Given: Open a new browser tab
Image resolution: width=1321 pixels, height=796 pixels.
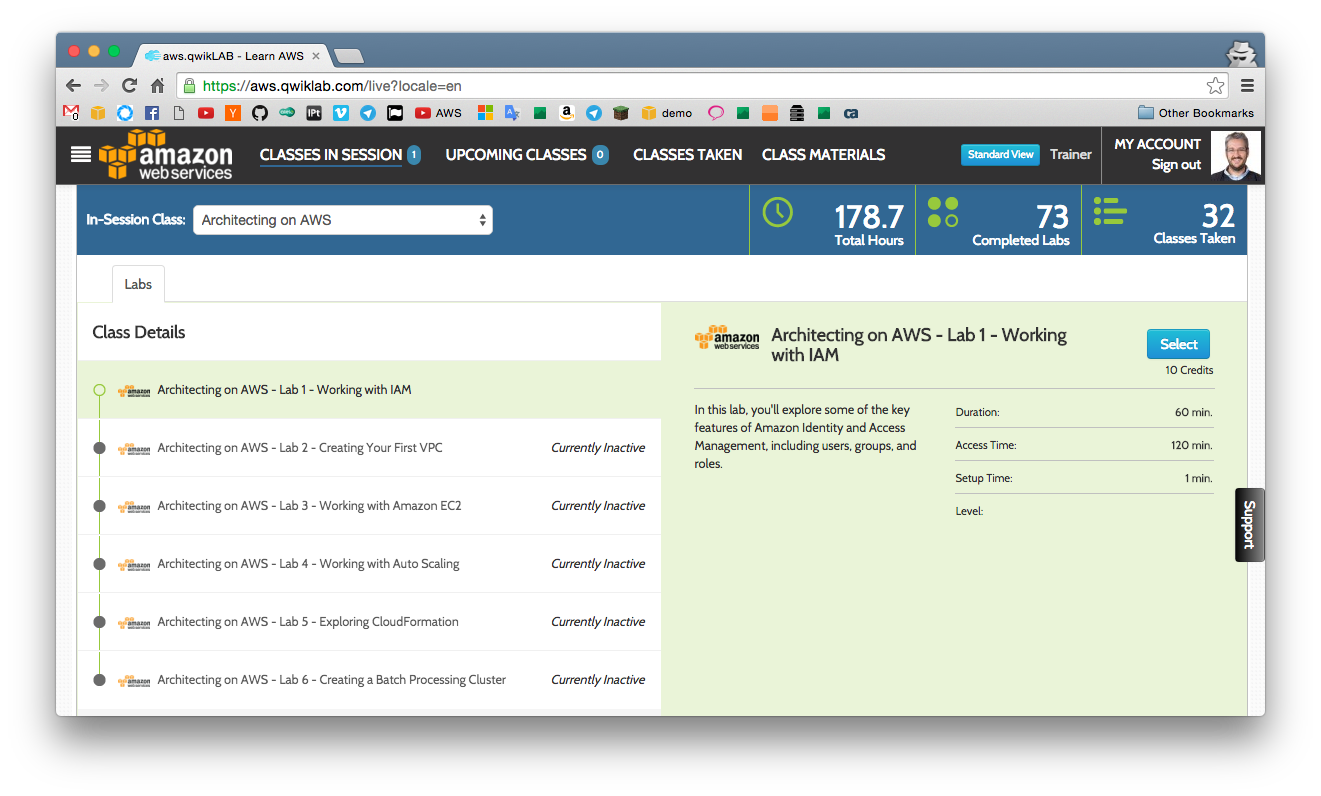Looking at the screenshot, I should point(348,56).
